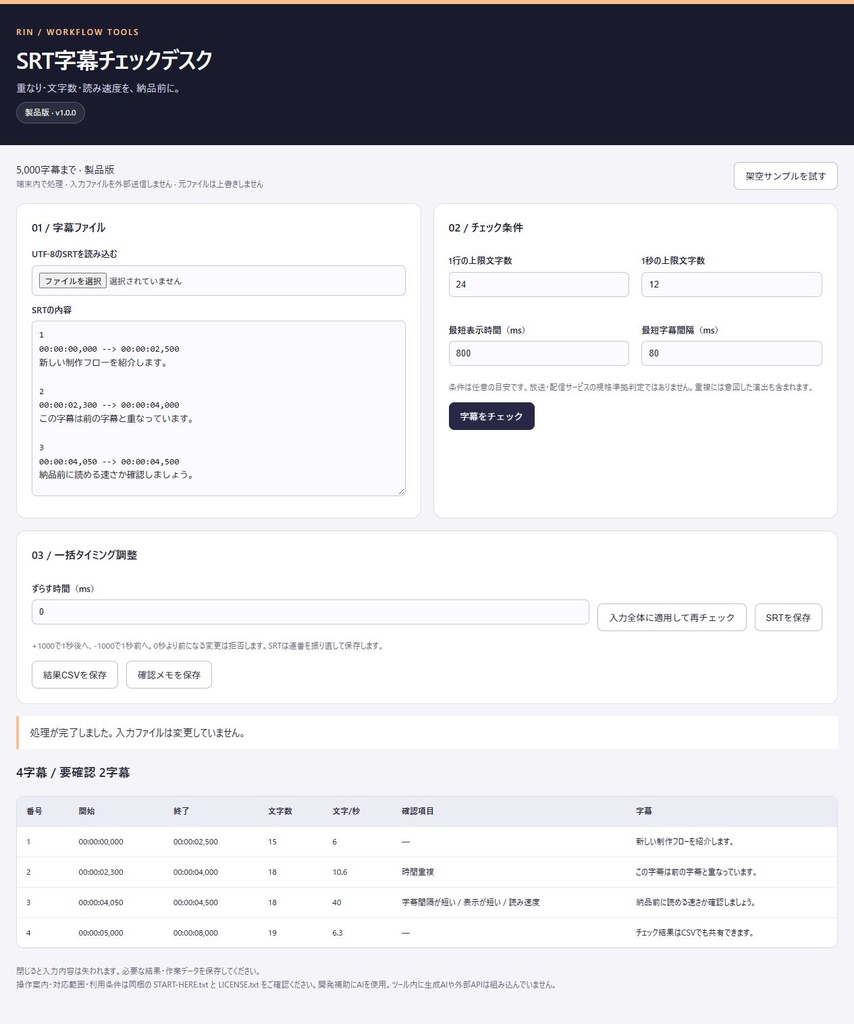Focus the SRTの内容 text area
The image size is (854, 1024).
[219, 408]
